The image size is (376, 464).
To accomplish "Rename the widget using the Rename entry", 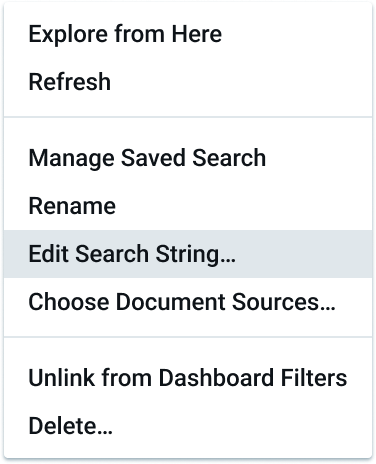I will click(188, 206).
